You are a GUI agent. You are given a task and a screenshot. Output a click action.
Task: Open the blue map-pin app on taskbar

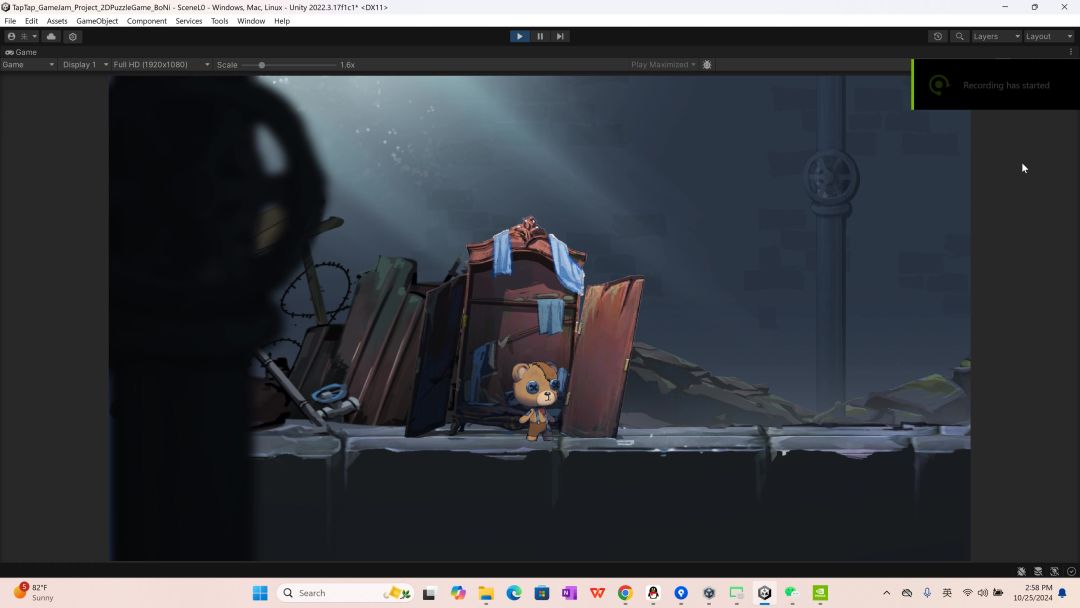(x=681, y=593)
